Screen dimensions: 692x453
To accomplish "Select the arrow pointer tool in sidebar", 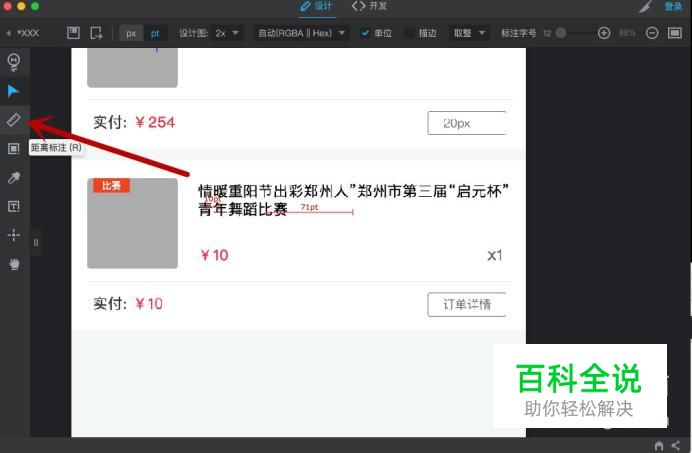I will (x=13, y=91).
